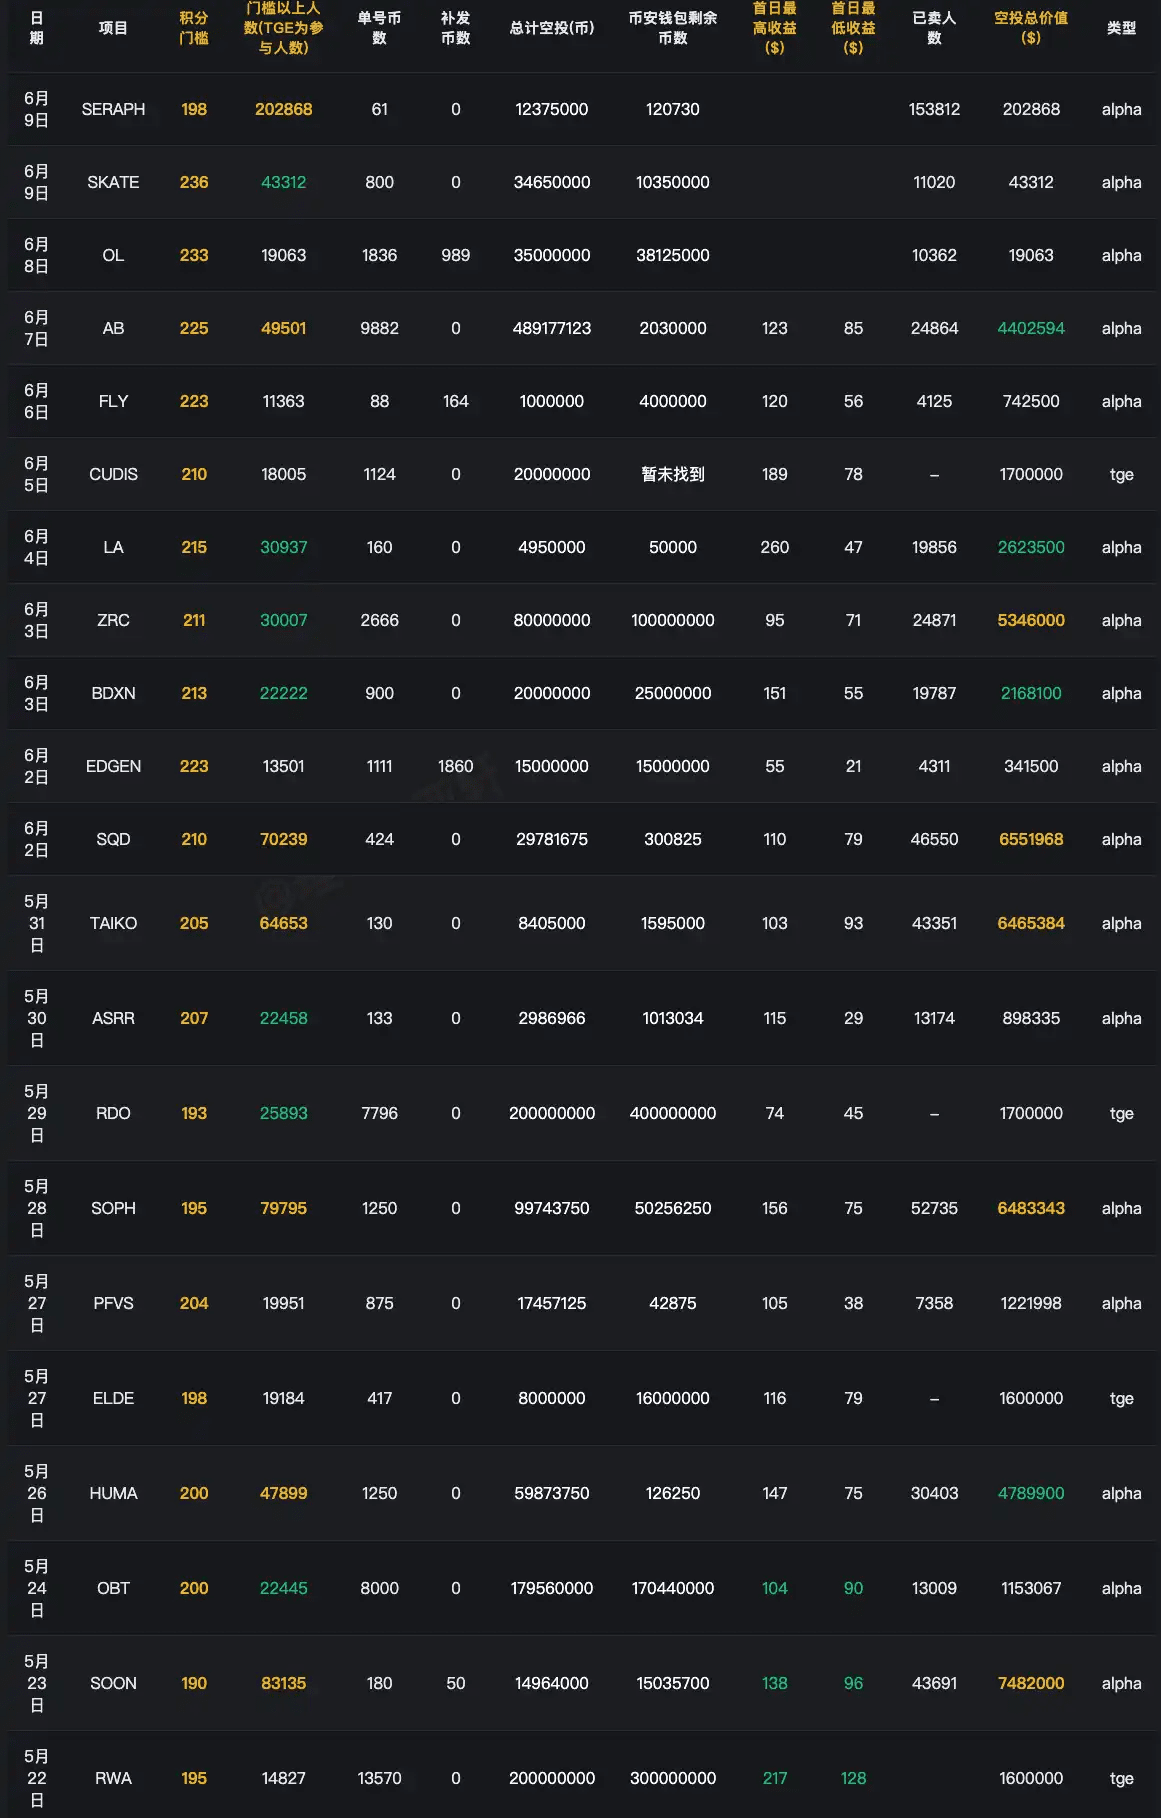Click the 989 supplement value in OL row
The height and width of the screenshot is (1818, 1161).
[x=456, y=255]
